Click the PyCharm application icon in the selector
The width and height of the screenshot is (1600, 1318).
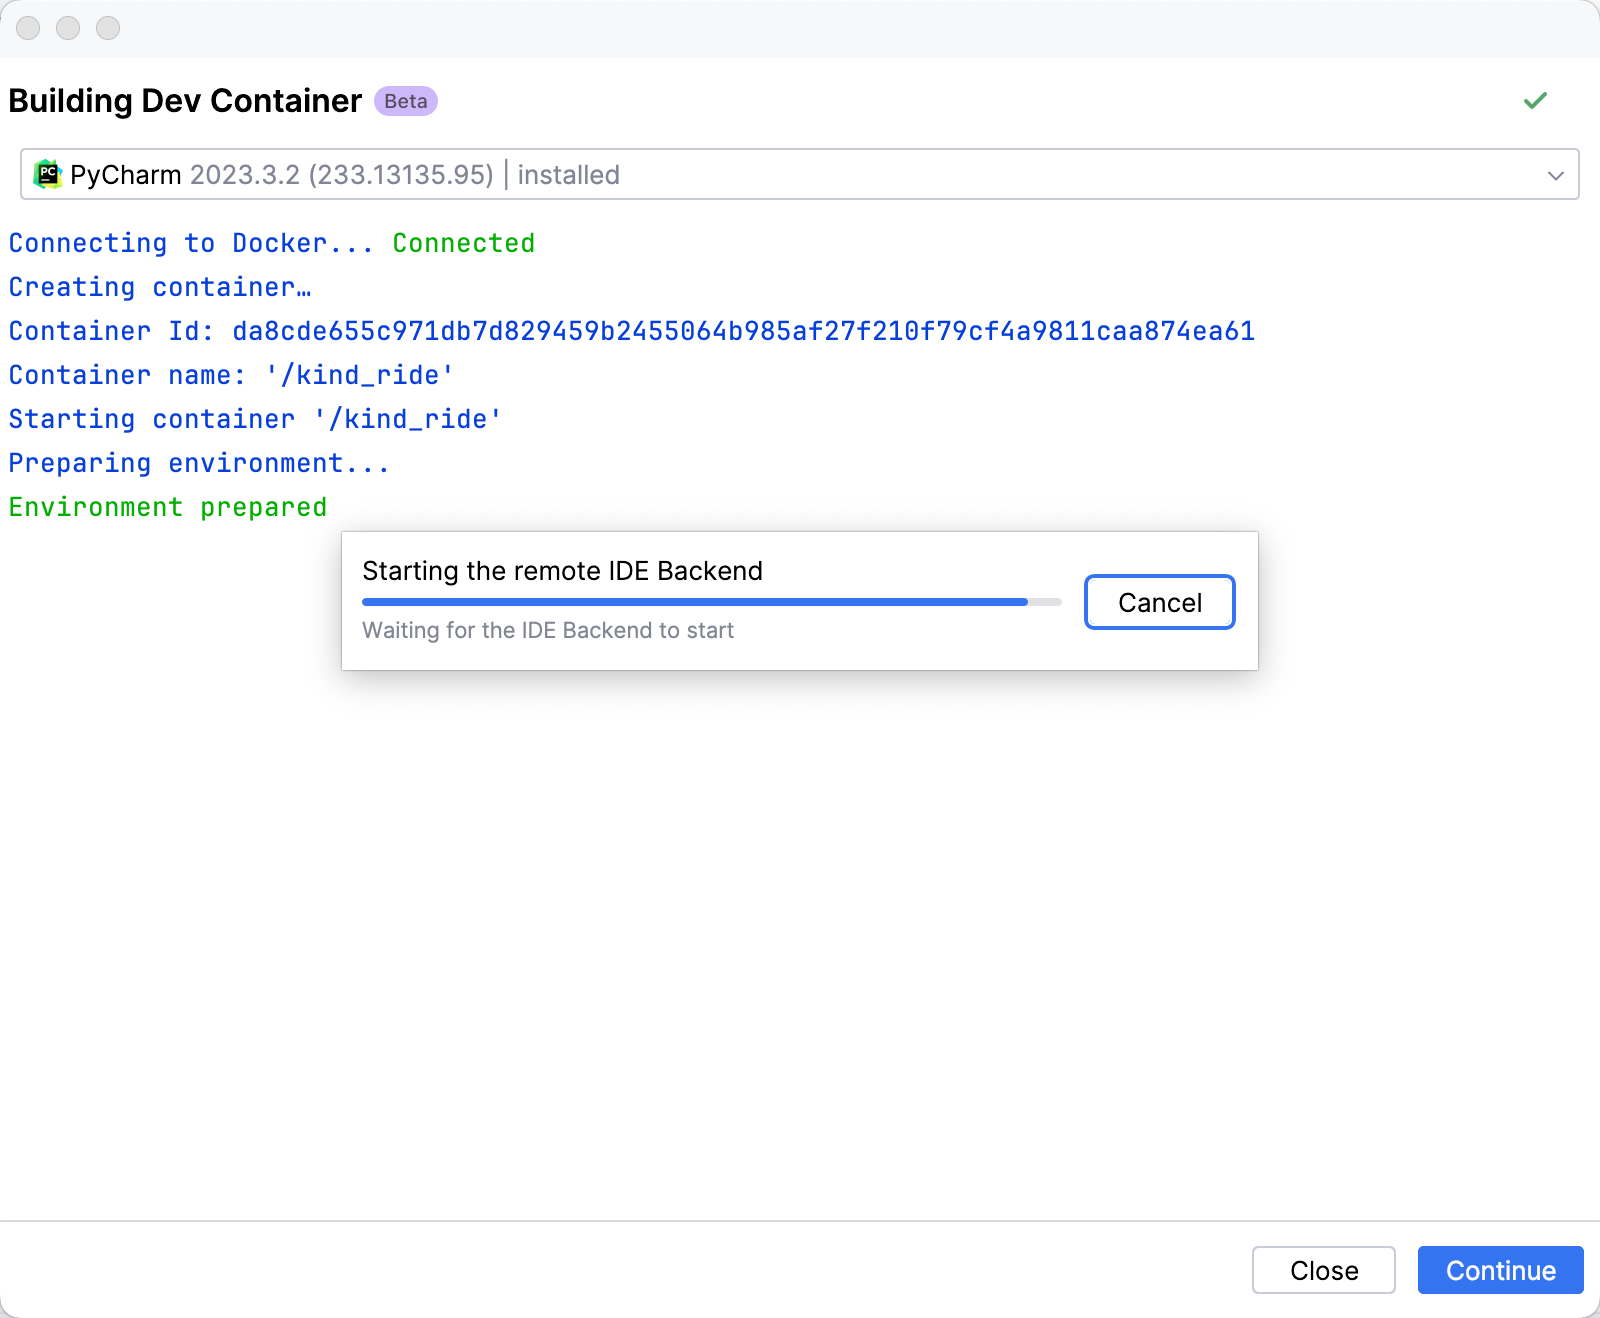[49, 174]
